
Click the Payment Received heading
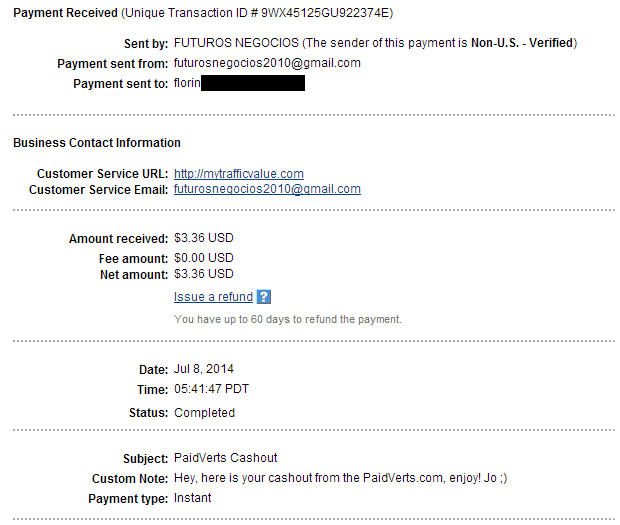tap(59, 13)
